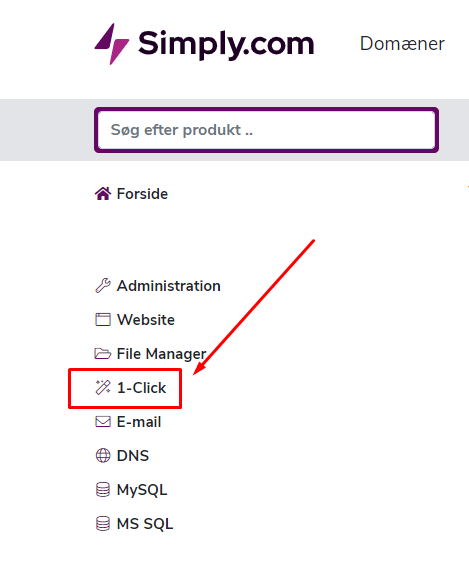Screen dimensions: 469x564
Task: Click the MySQL database icon
Action: pos(103,490)
